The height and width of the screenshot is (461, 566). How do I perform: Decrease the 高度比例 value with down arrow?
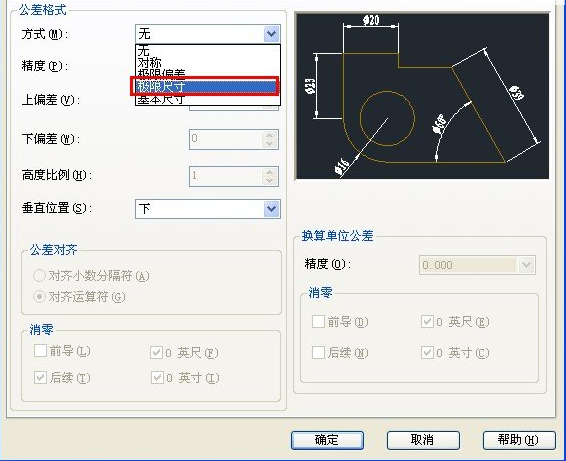(x=270, y=181)
